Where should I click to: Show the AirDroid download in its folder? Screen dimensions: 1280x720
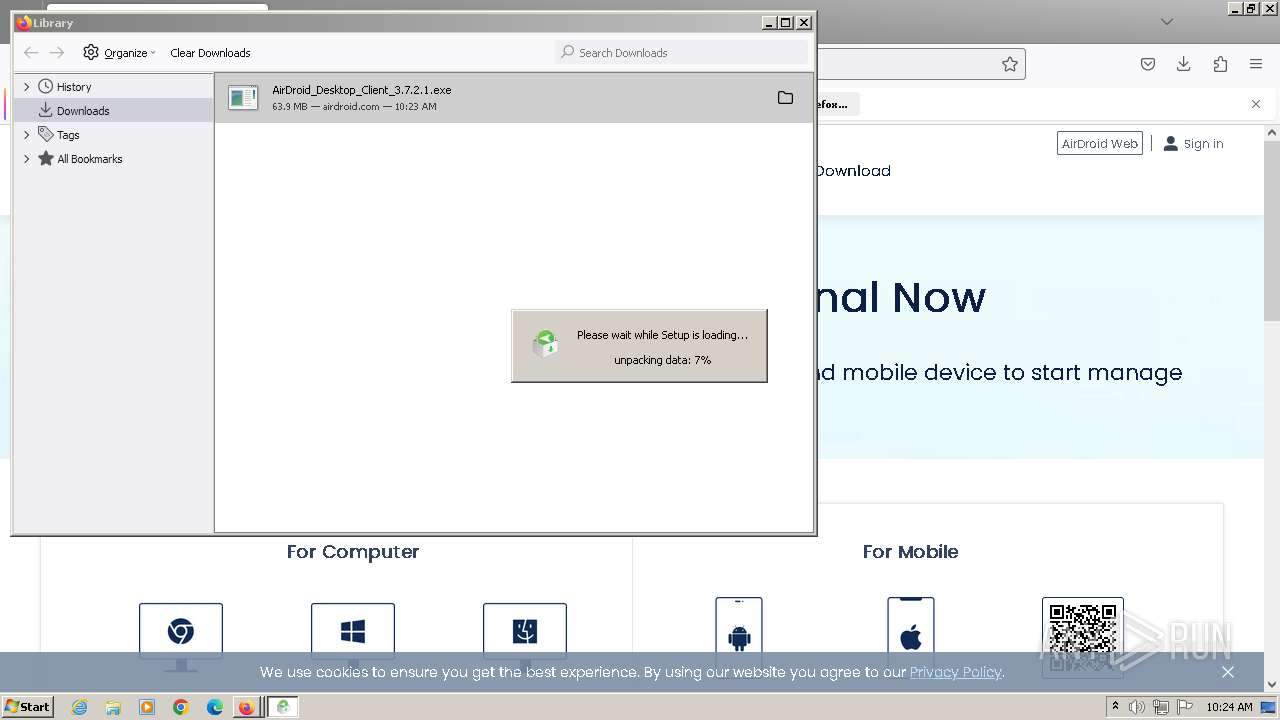tap(785, 98)
